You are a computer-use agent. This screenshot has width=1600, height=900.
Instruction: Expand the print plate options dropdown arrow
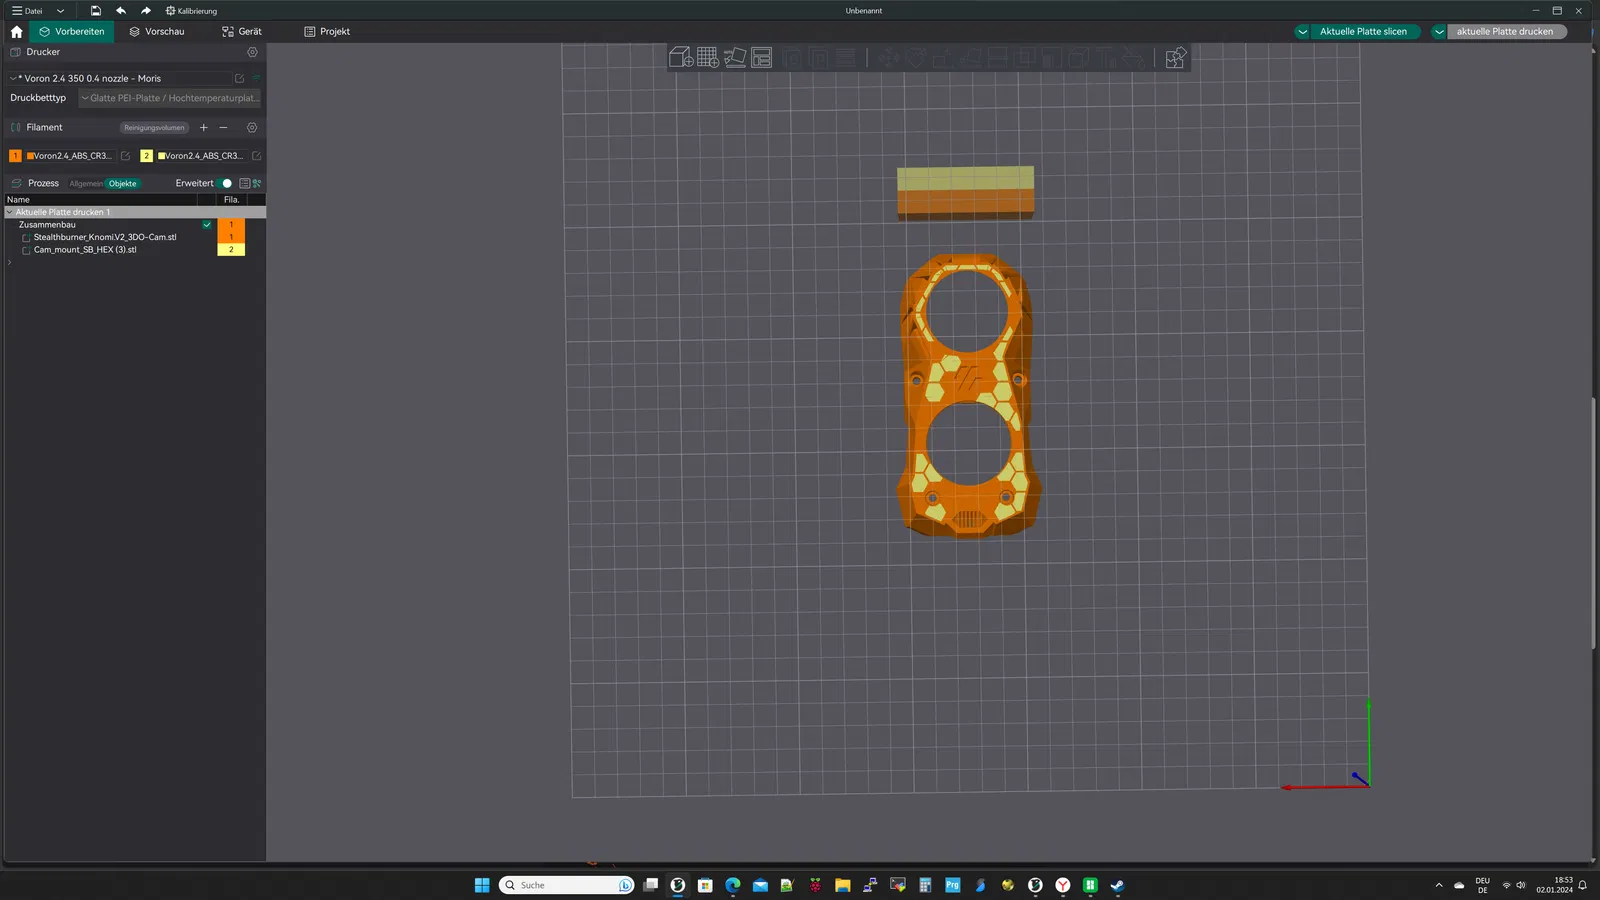point(1439,32)
